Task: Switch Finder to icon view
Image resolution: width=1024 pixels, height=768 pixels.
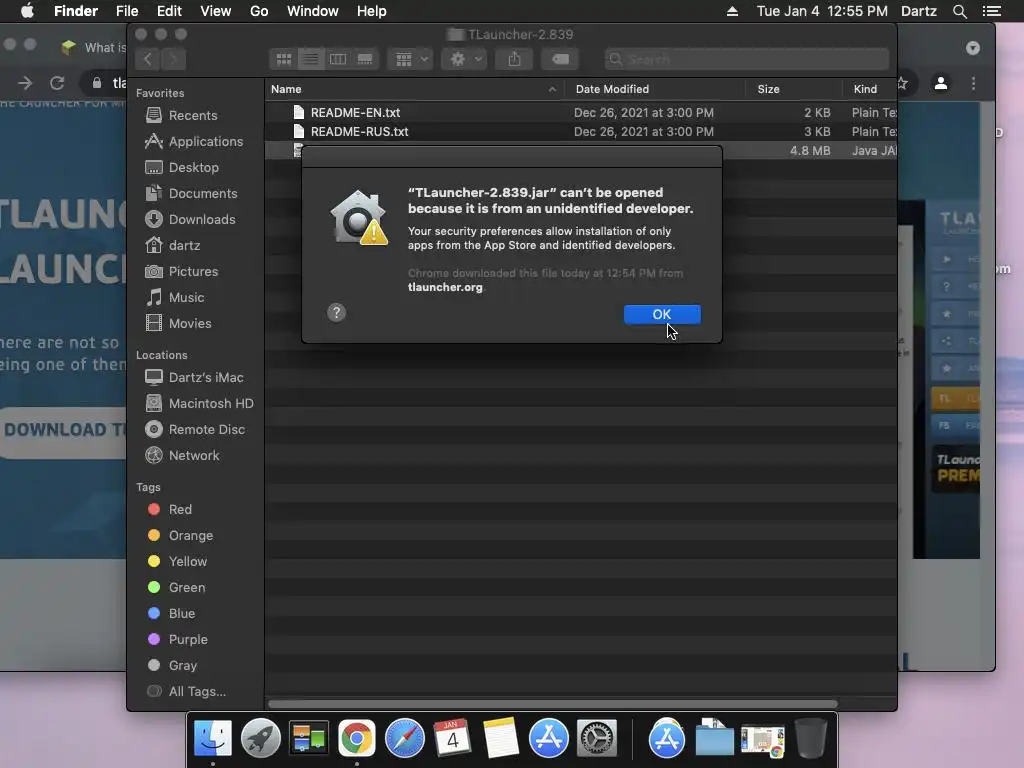Action: [283, 59]
